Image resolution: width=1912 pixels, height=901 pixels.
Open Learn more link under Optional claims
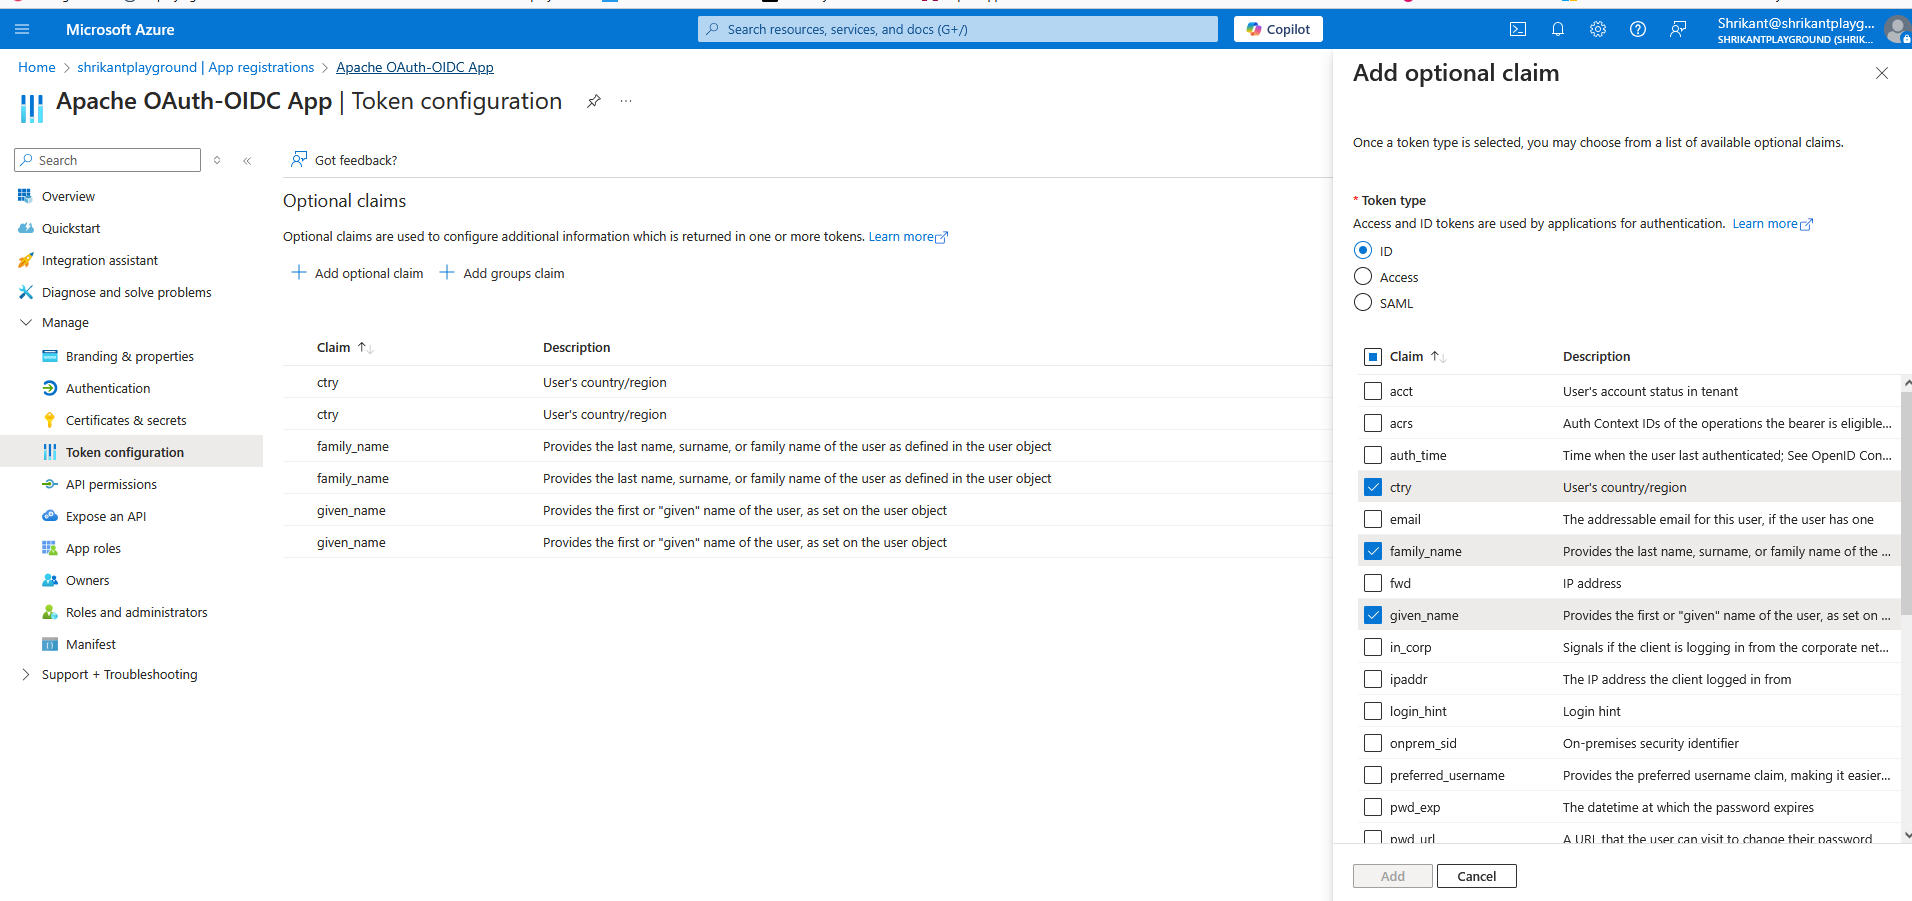[x=908, y=237]
